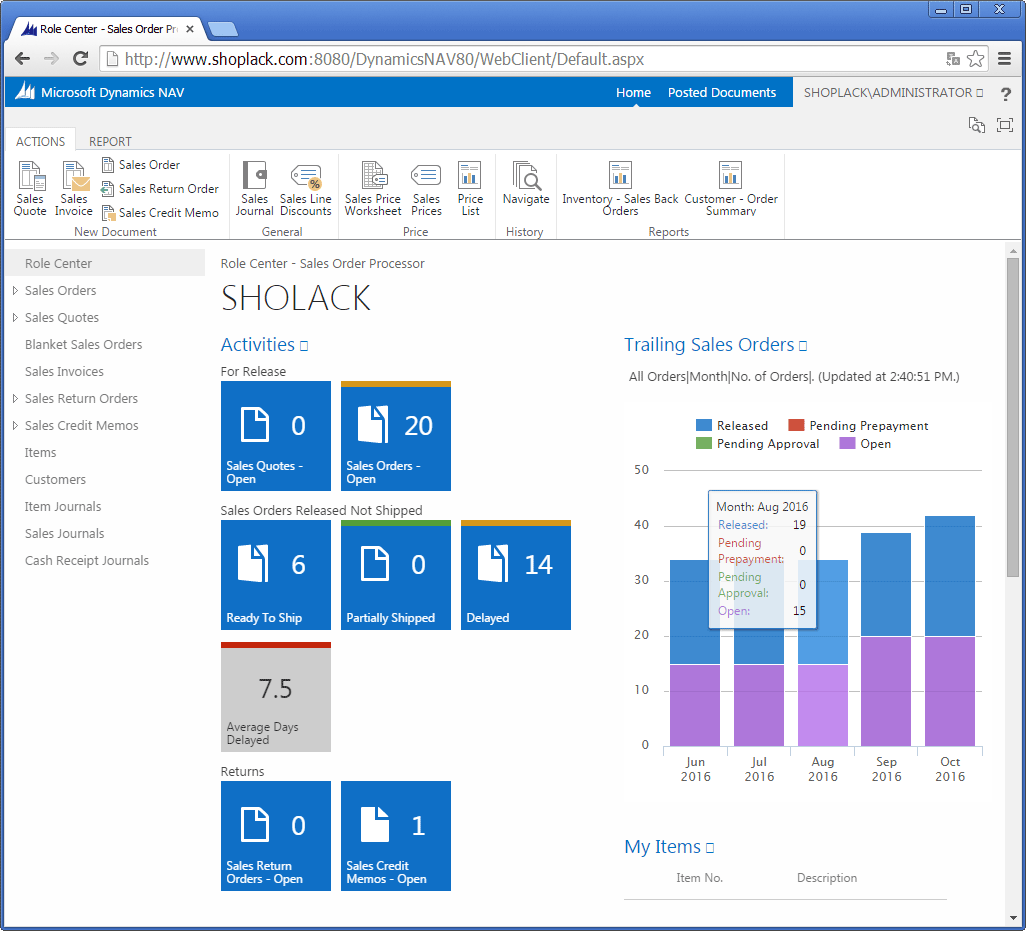Viewport: 1026px width, 931px height.
Task: Run Inventory - Sales Back Orders report
Action: tap(620, 188)
